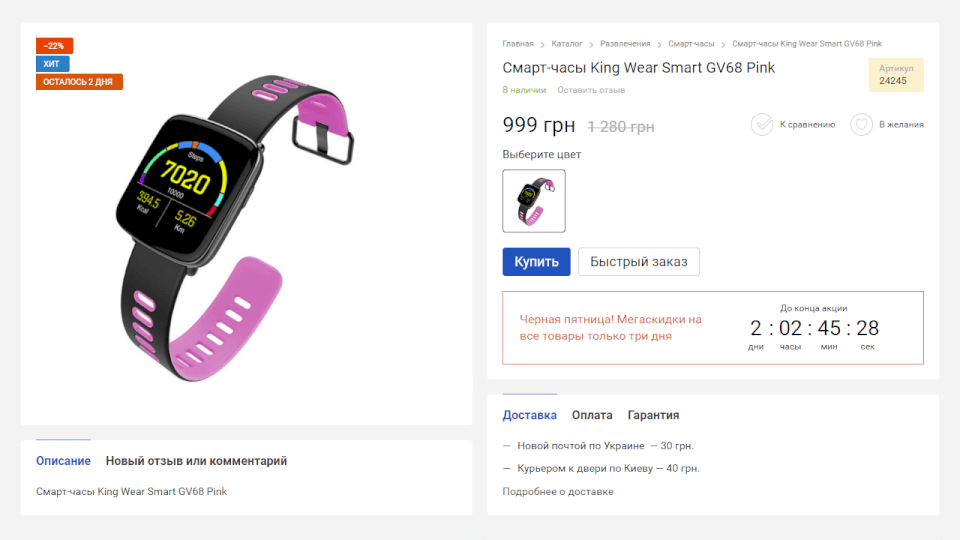Open the Описание tab
The image size is (960, 540).
click(x=63, y=461)
